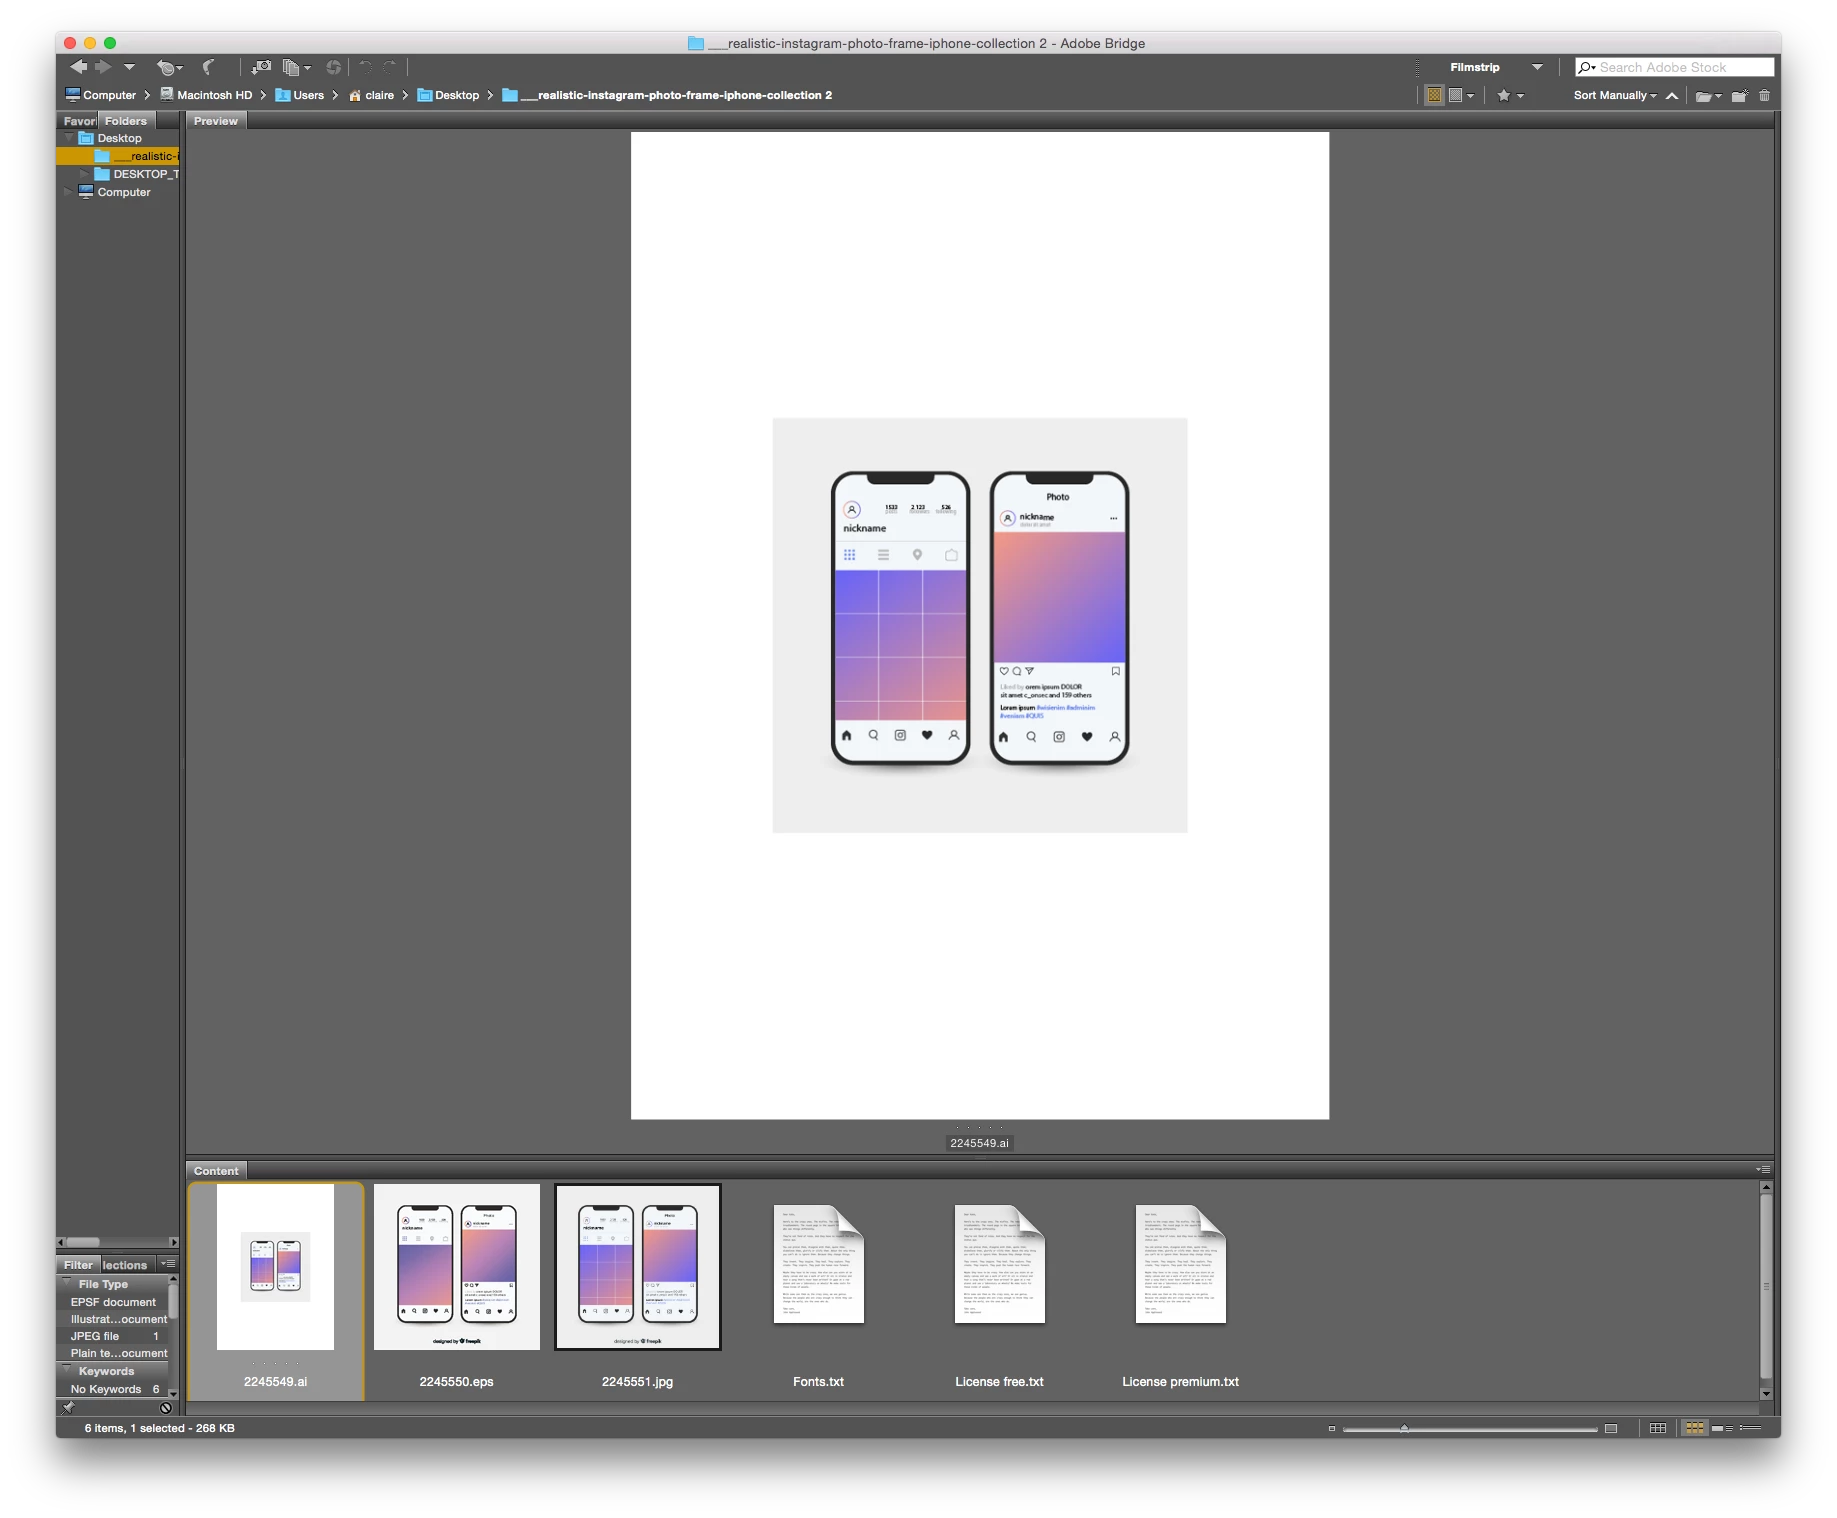The height and width of the screenshot is (1518, 1837).
Task: Clear all filters with the no symbol
Action: click(166, 1407)
